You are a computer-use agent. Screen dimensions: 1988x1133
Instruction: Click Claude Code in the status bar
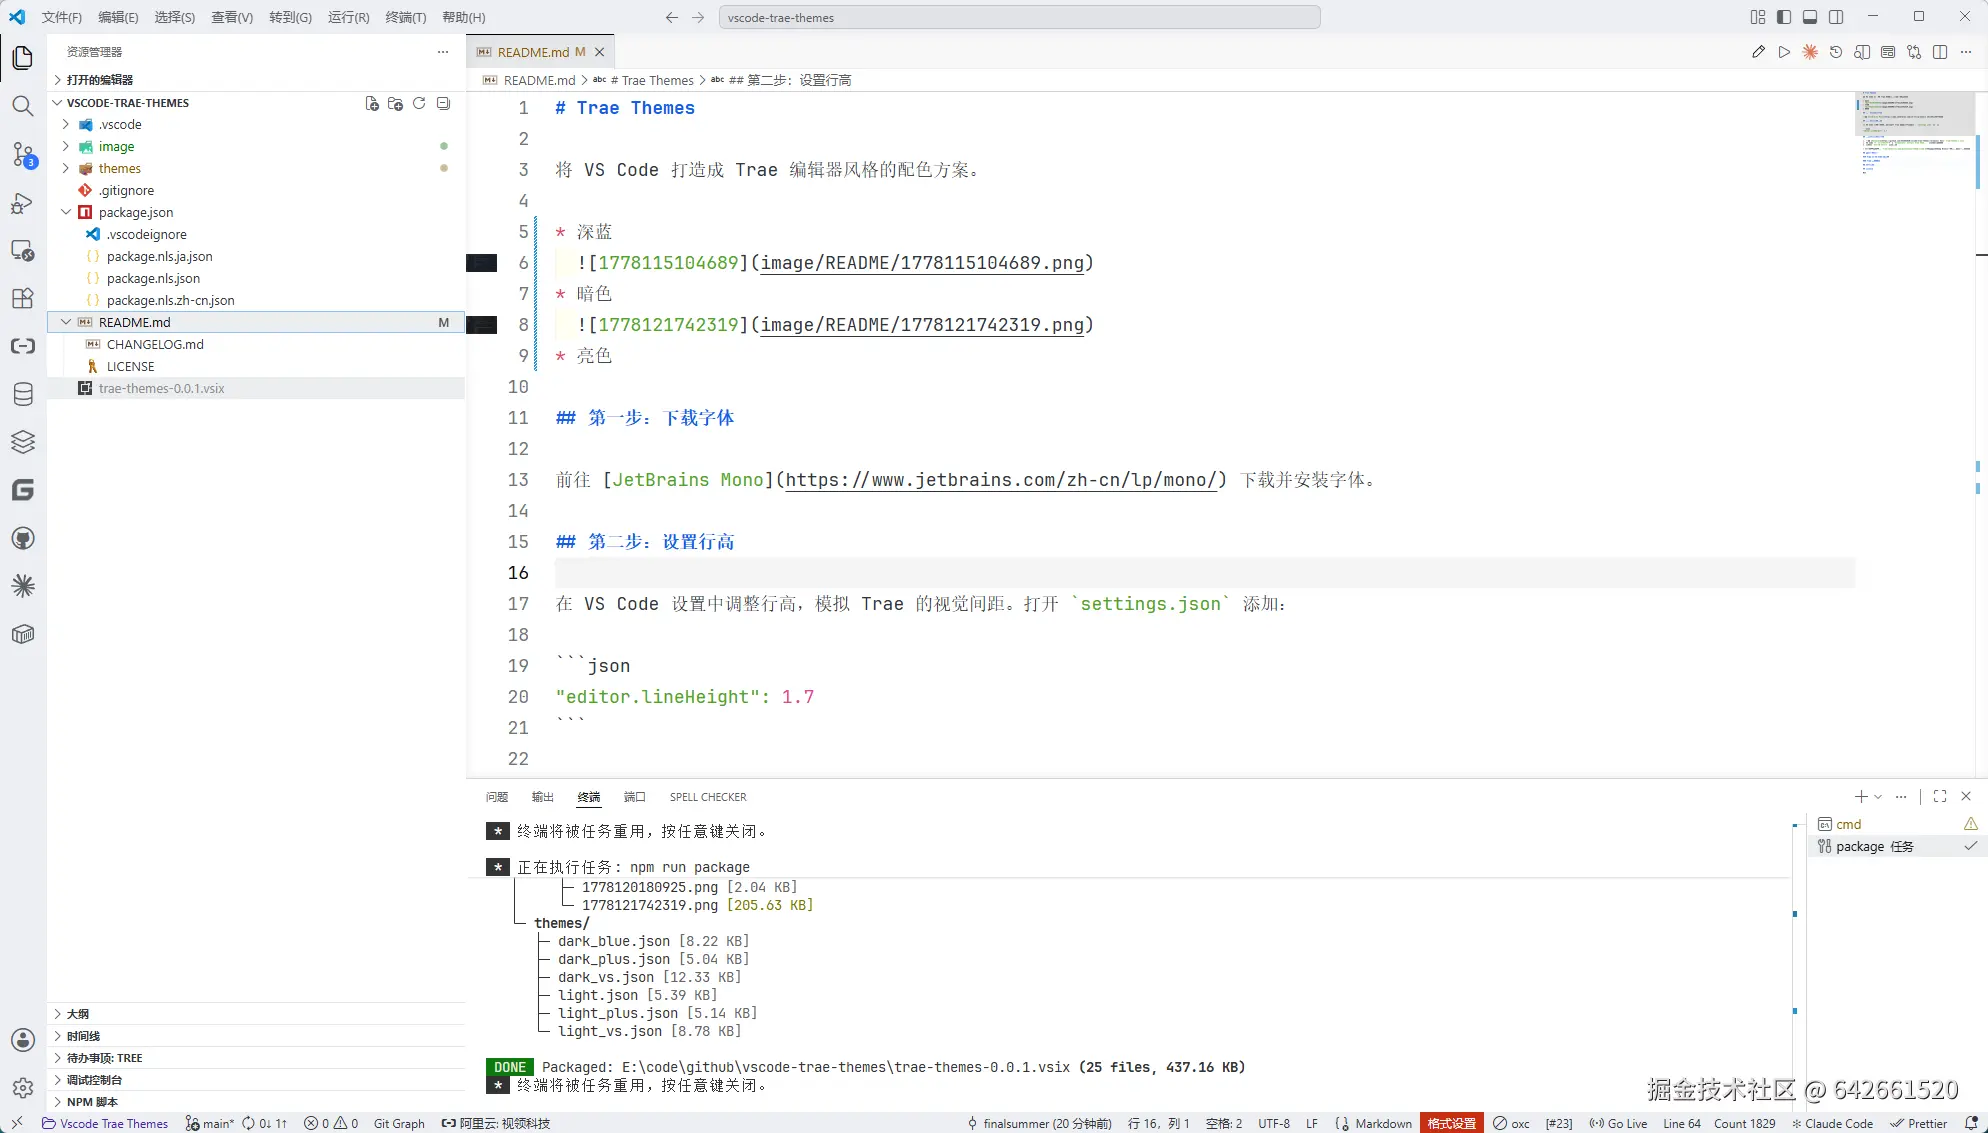(1832, 1123)
